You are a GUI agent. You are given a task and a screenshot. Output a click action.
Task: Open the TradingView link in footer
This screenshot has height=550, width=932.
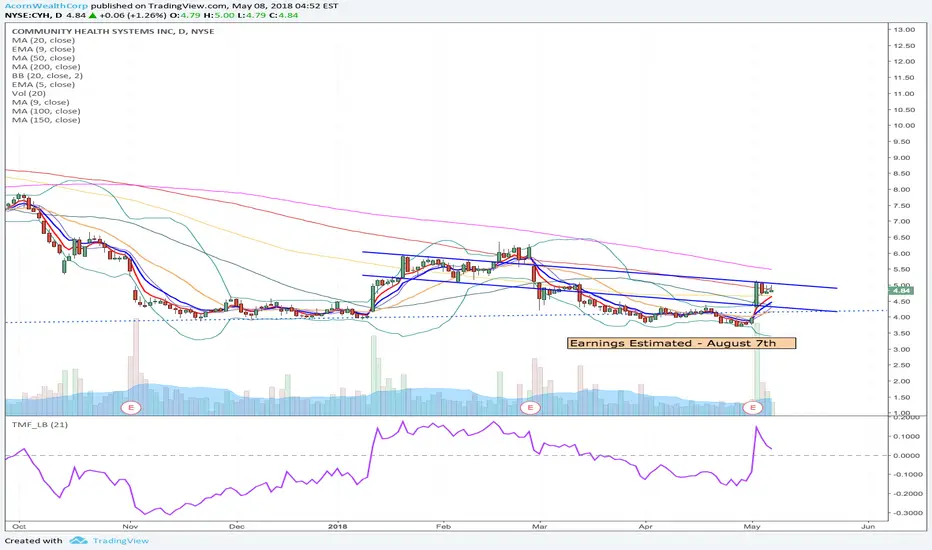pos(121,540)
